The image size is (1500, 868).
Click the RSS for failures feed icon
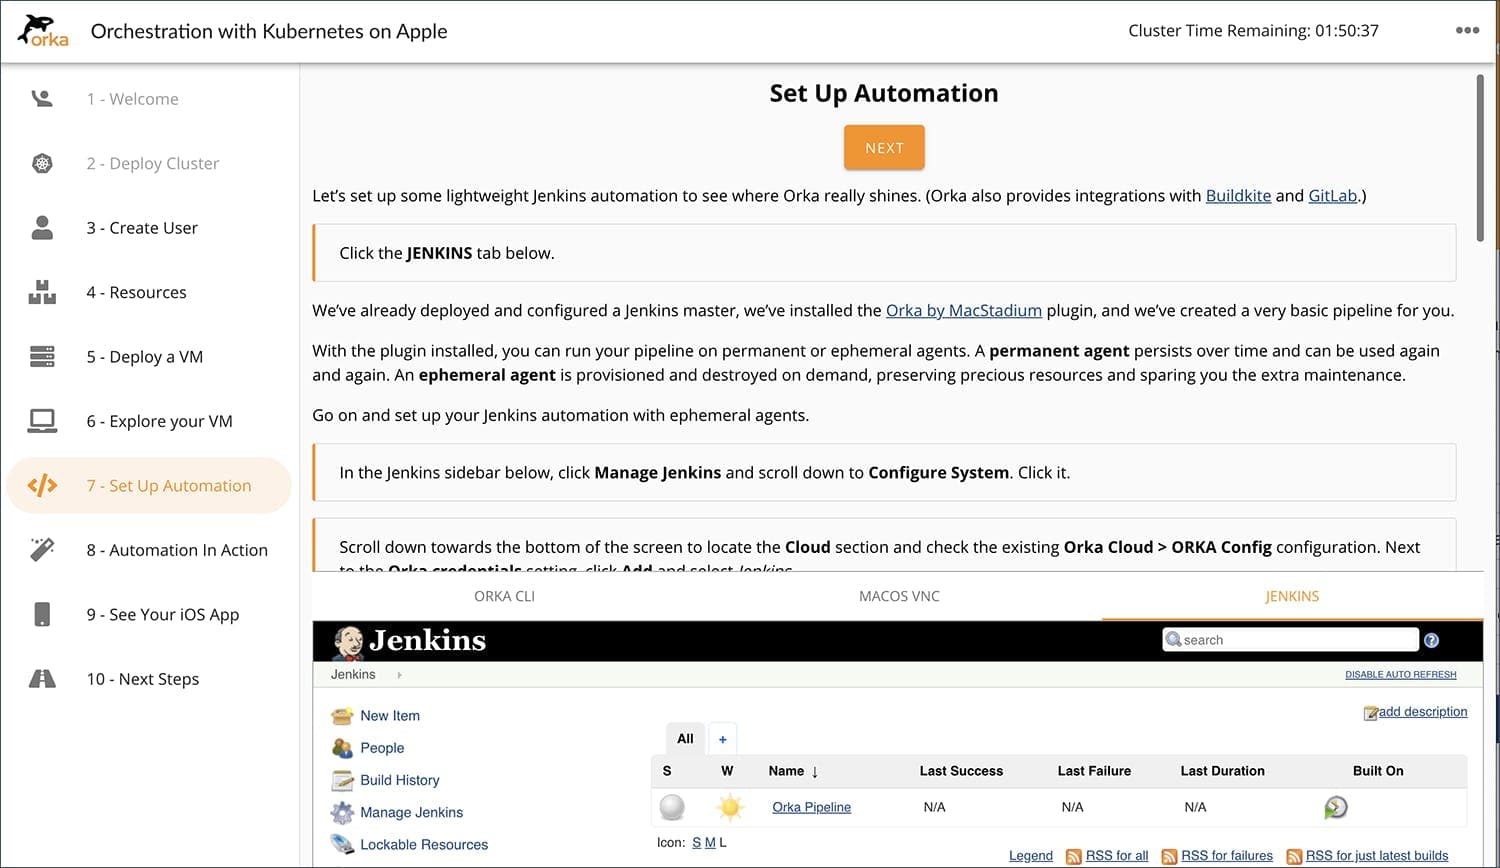(1169, 857)
